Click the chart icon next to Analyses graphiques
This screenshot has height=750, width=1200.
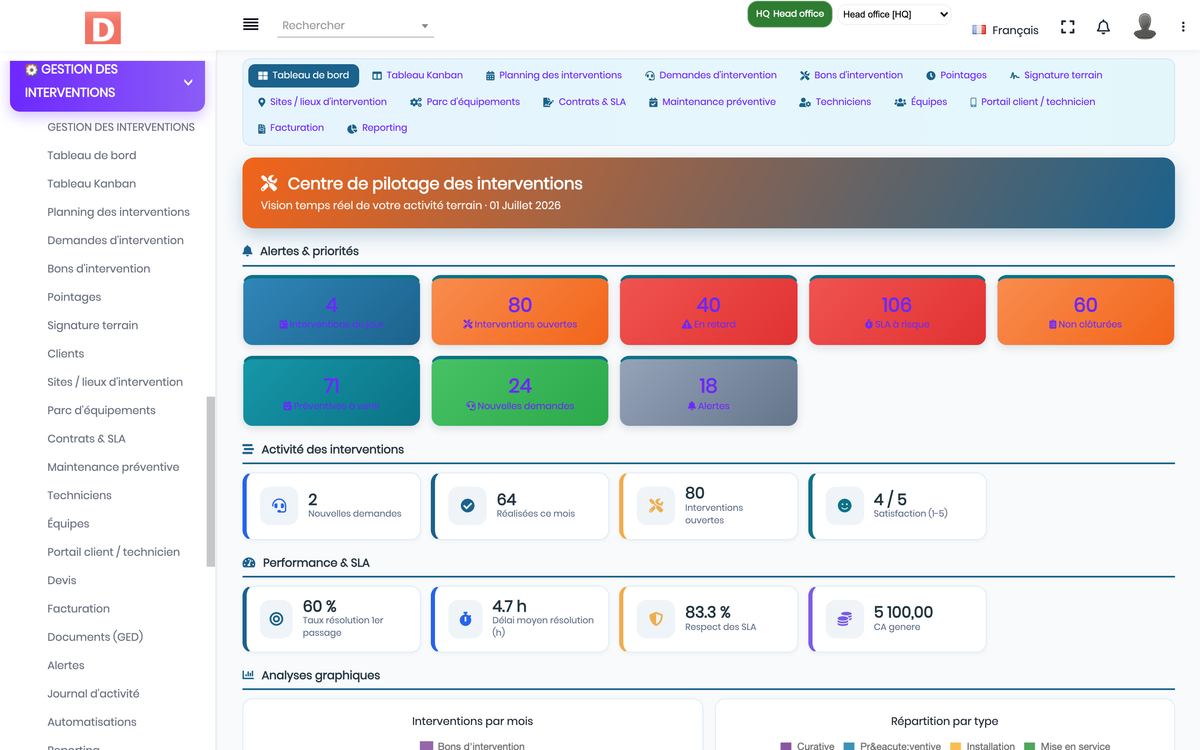(x=248, y=675)
